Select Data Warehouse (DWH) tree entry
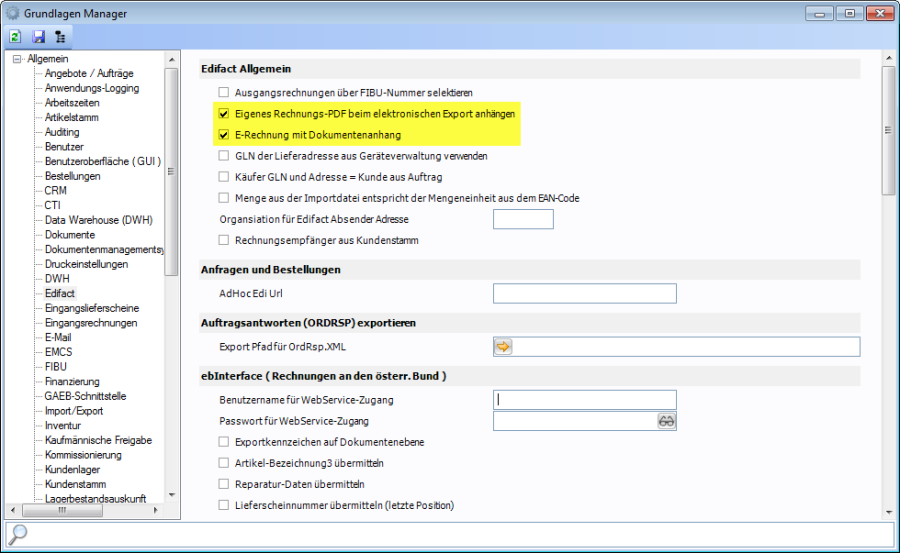The image size is (900, 553). 98,220
